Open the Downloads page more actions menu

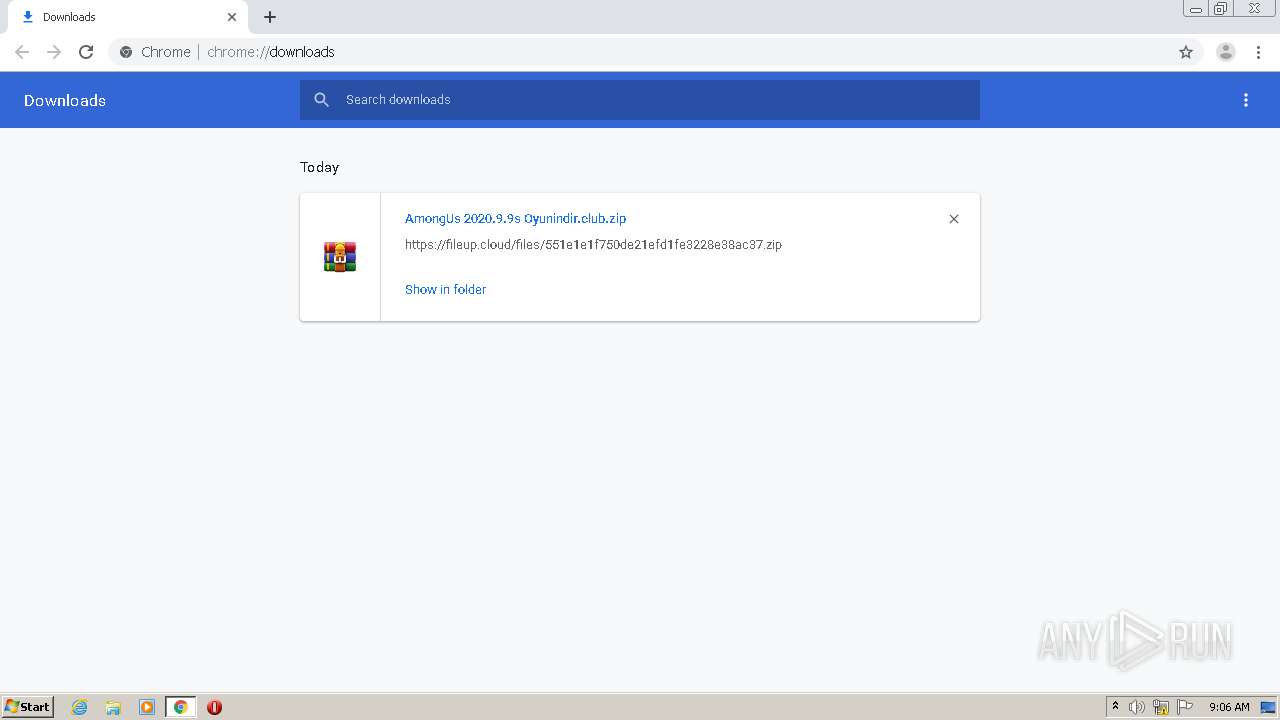click(1246, 100)
